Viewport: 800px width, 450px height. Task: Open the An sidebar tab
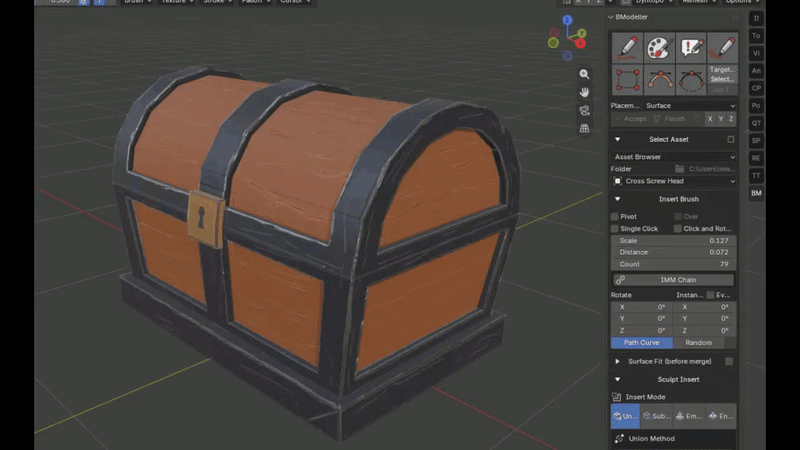coord(756,71)
